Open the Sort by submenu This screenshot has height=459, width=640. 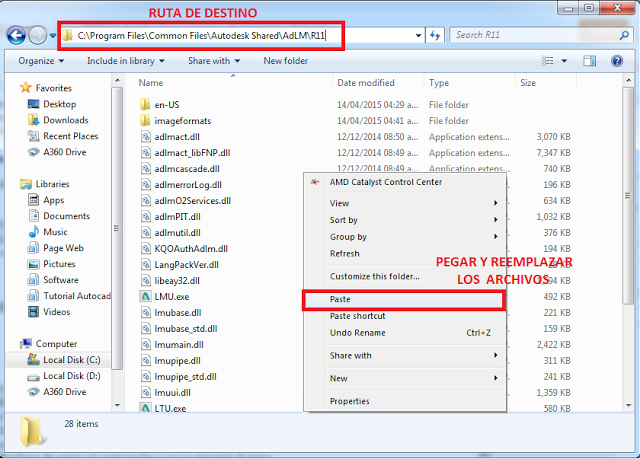click(x=405, y=220)
